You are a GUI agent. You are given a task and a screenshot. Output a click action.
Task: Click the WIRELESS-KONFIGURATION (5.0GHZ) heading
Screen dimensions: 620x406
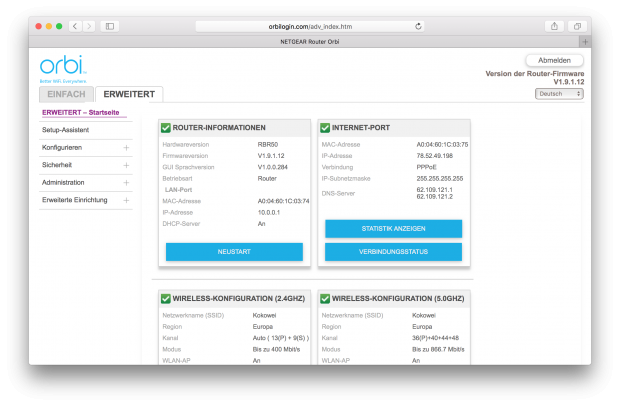(398, 298)
